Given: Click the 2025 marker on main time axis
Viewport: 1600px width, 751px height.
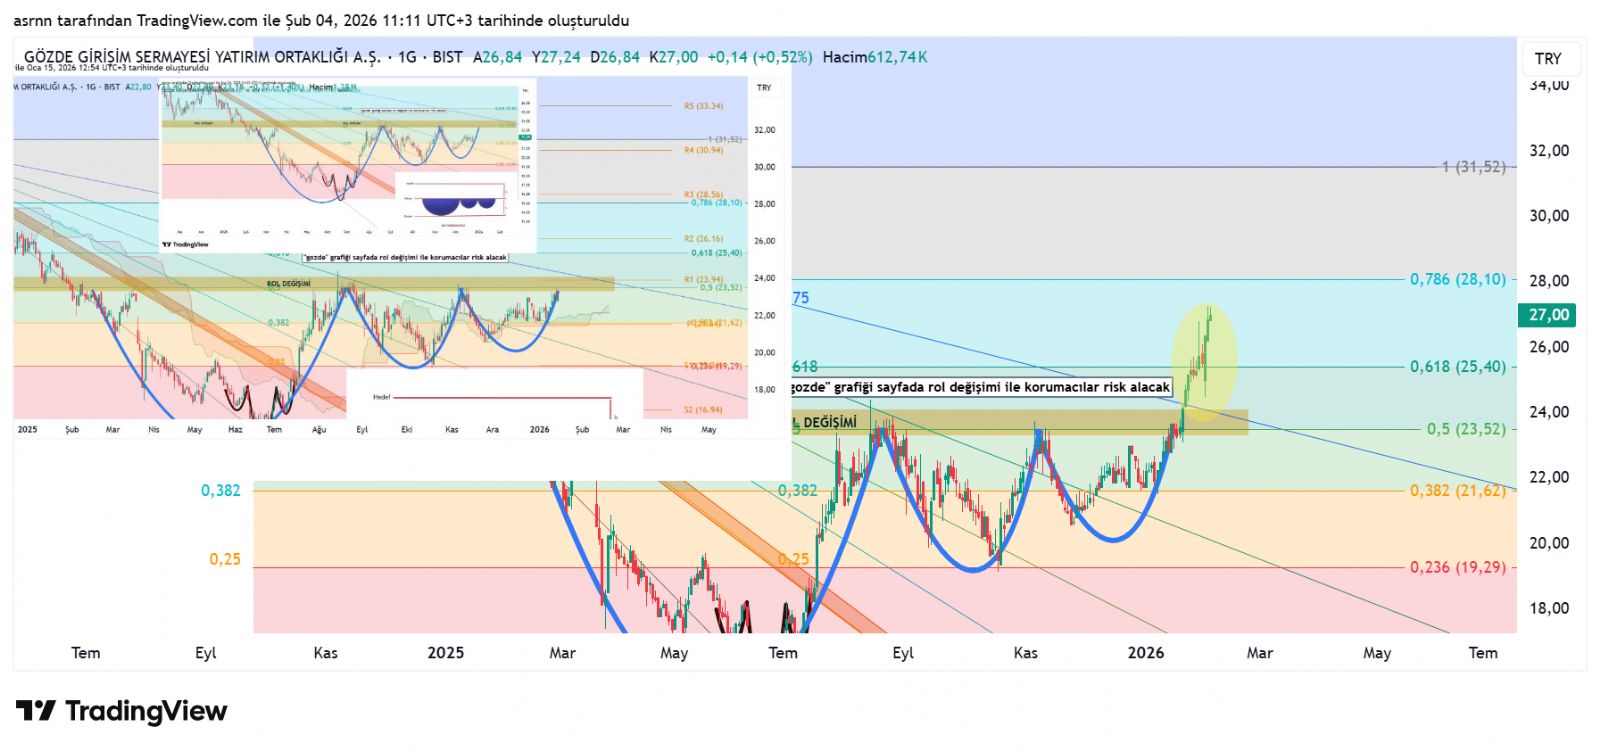Looking at the screenshot, I should 445,653.
